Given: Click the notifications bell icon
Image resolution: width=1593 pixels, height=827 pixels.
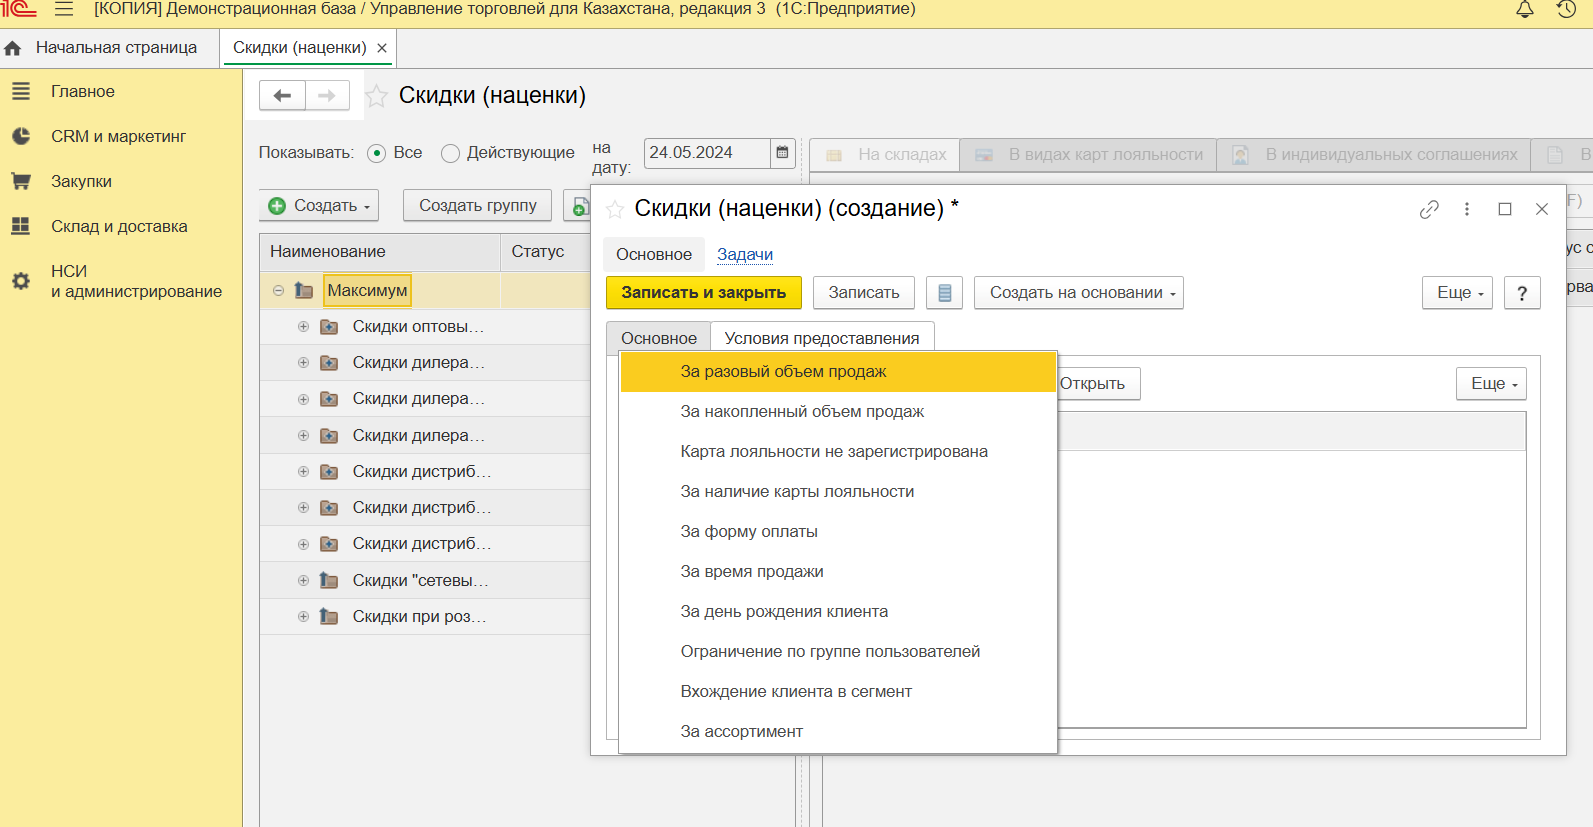Looking at the screenshot, I should [x=1525, y=10].
